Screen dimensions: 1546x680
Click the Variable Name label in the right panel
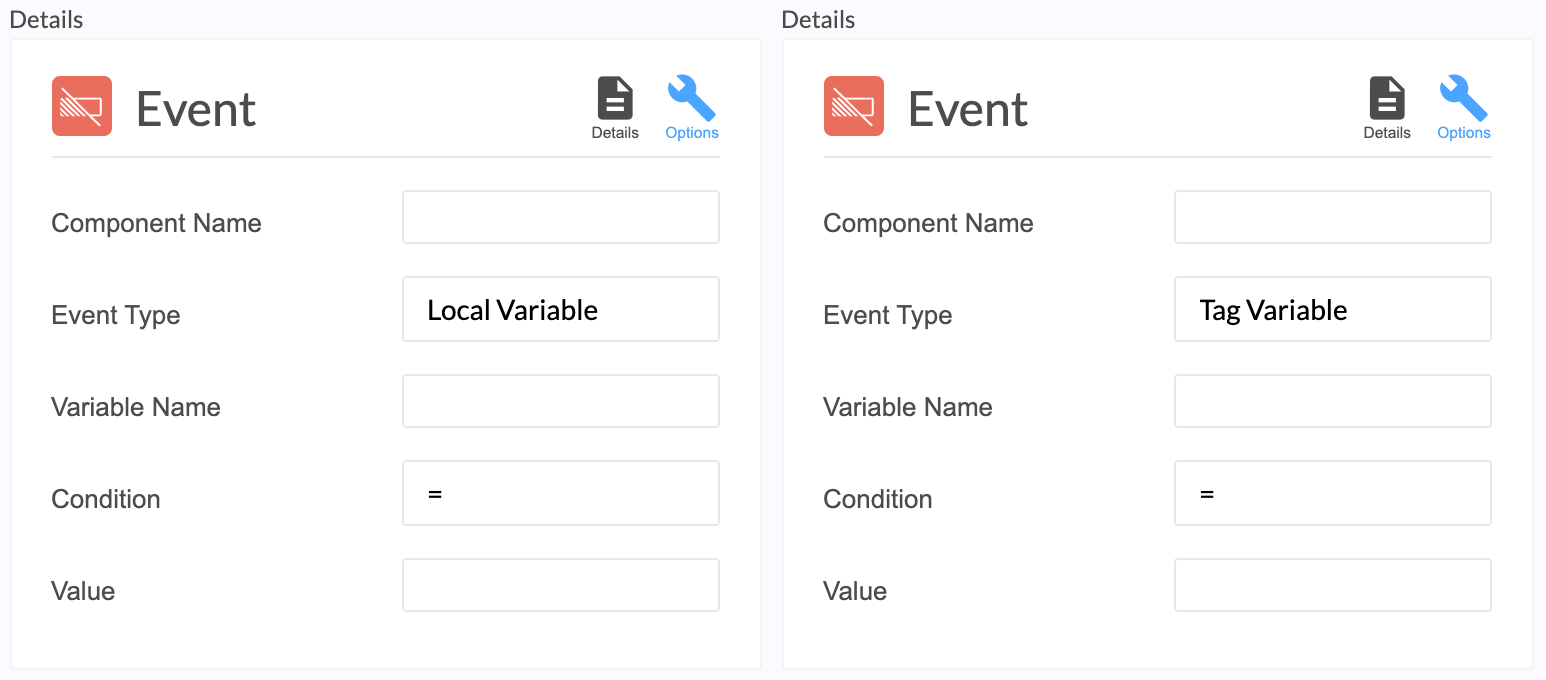click(x=908, y=407)
